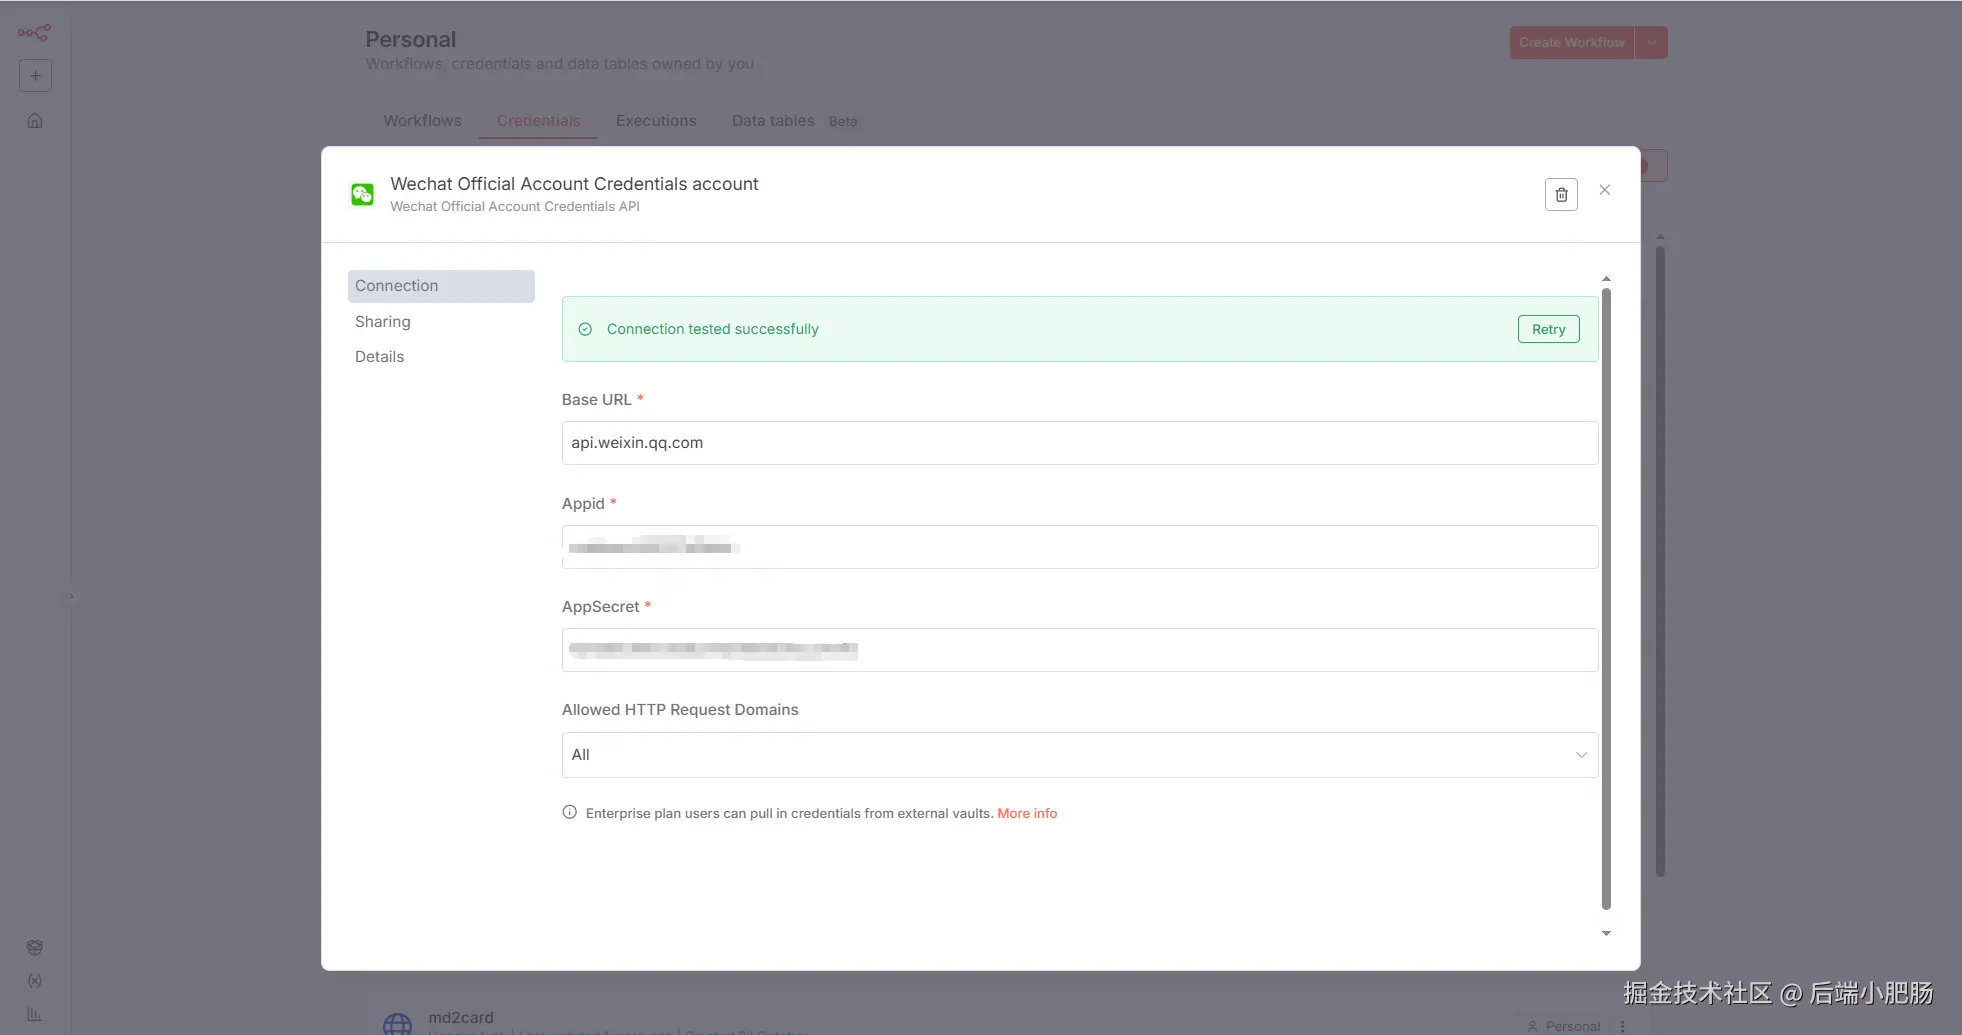Click the success check circle icon
1962x1035 pixels.
tap(585, 329)
